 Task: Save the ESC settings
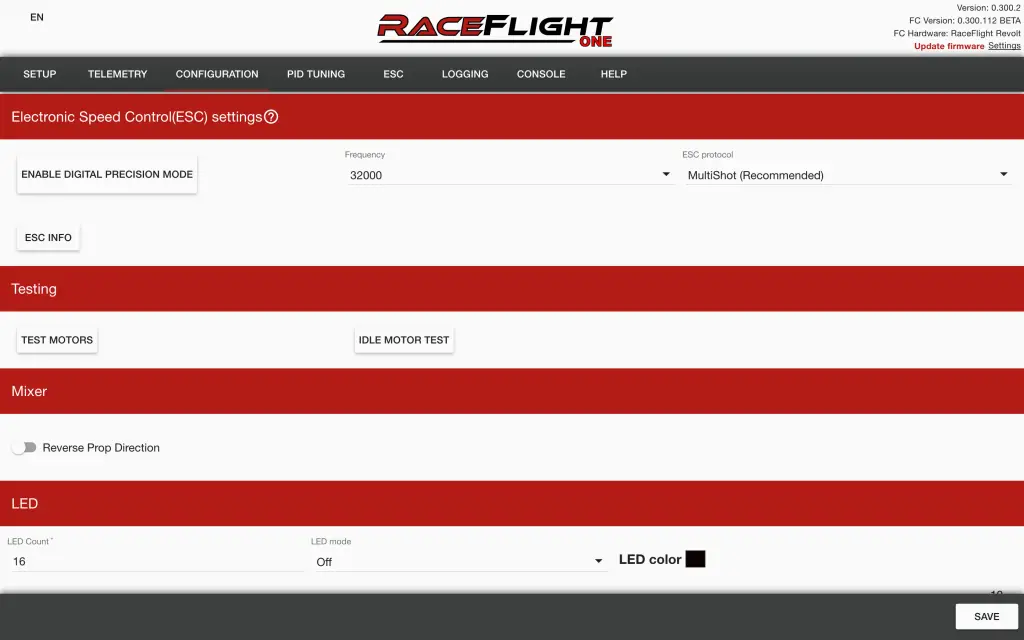click(x=986, y=616)
